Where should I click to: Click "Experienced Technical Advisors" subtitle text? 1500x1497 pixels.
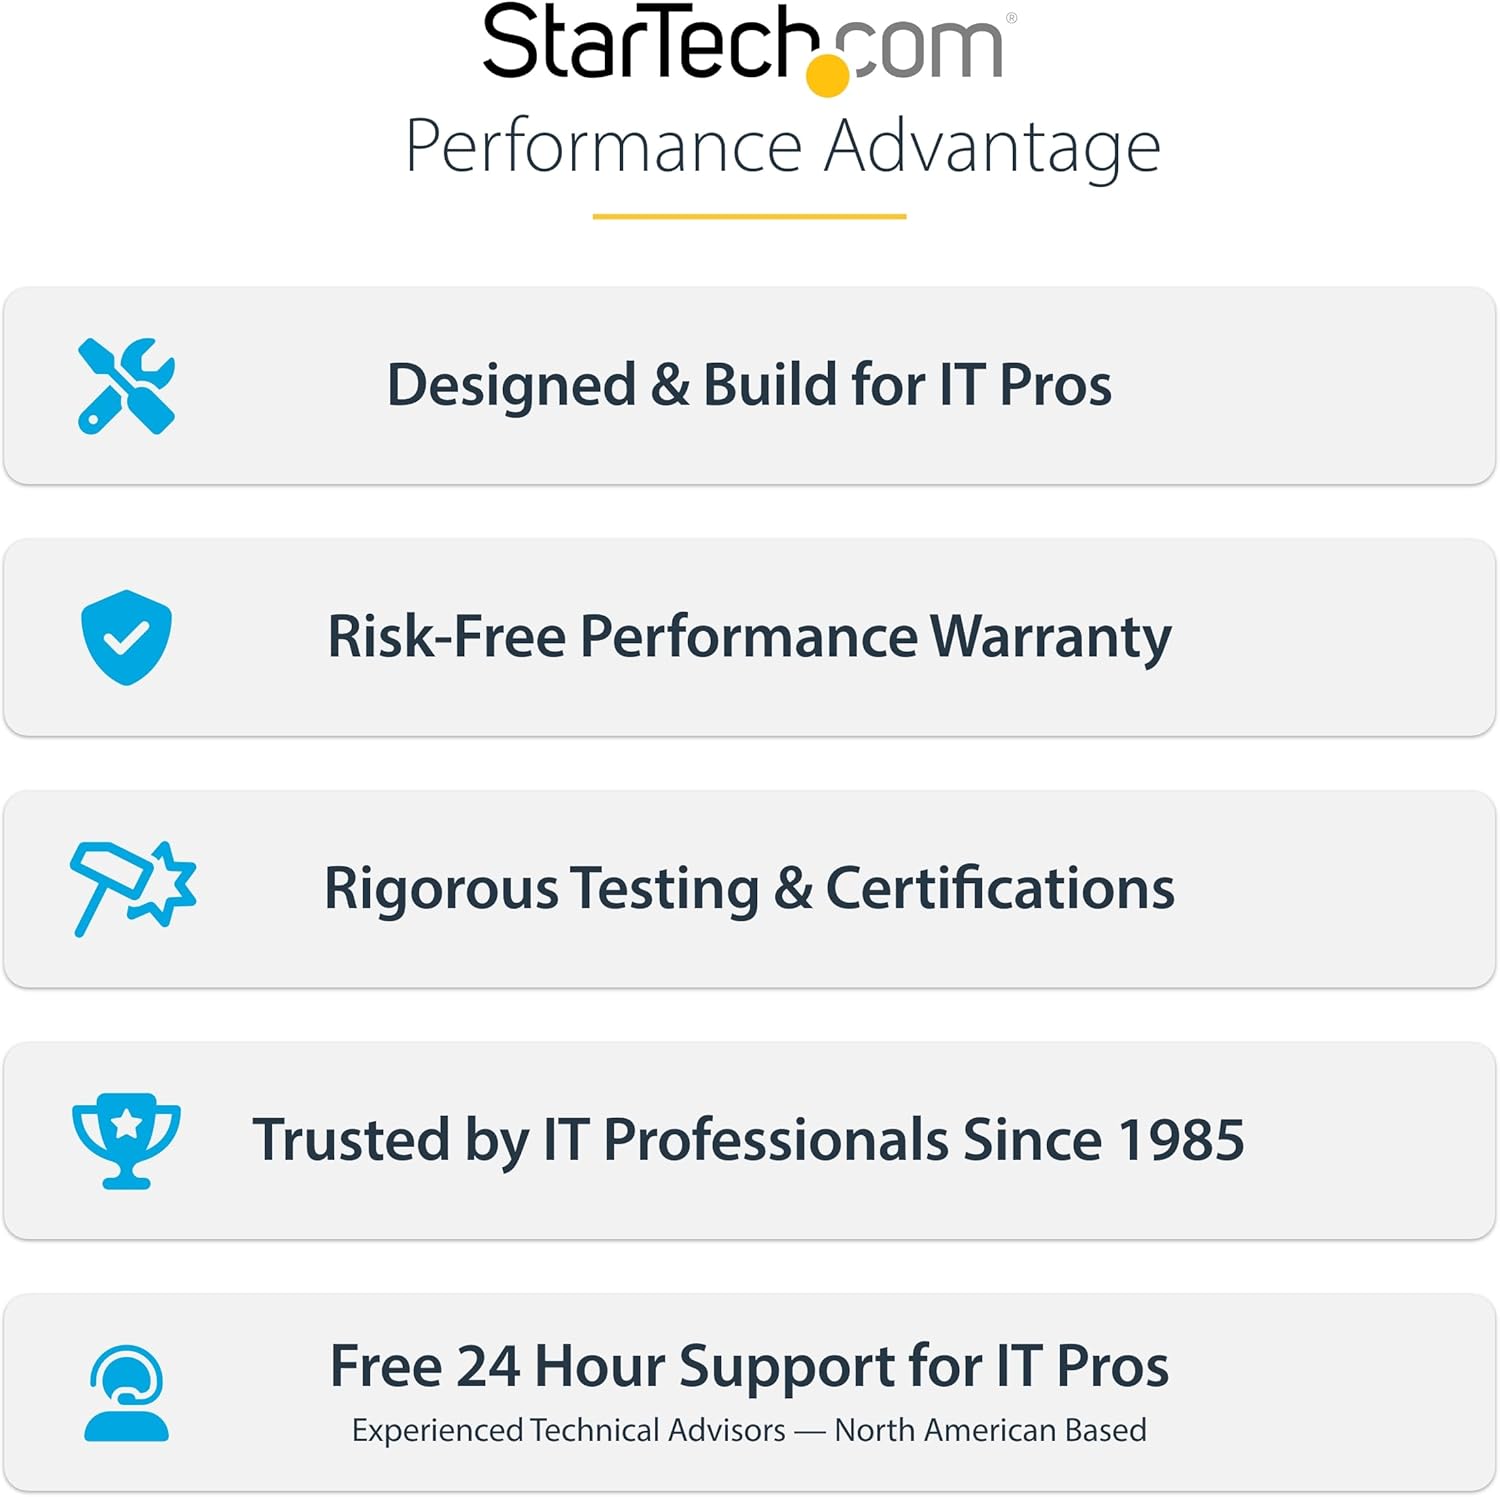click(568, 1430)
